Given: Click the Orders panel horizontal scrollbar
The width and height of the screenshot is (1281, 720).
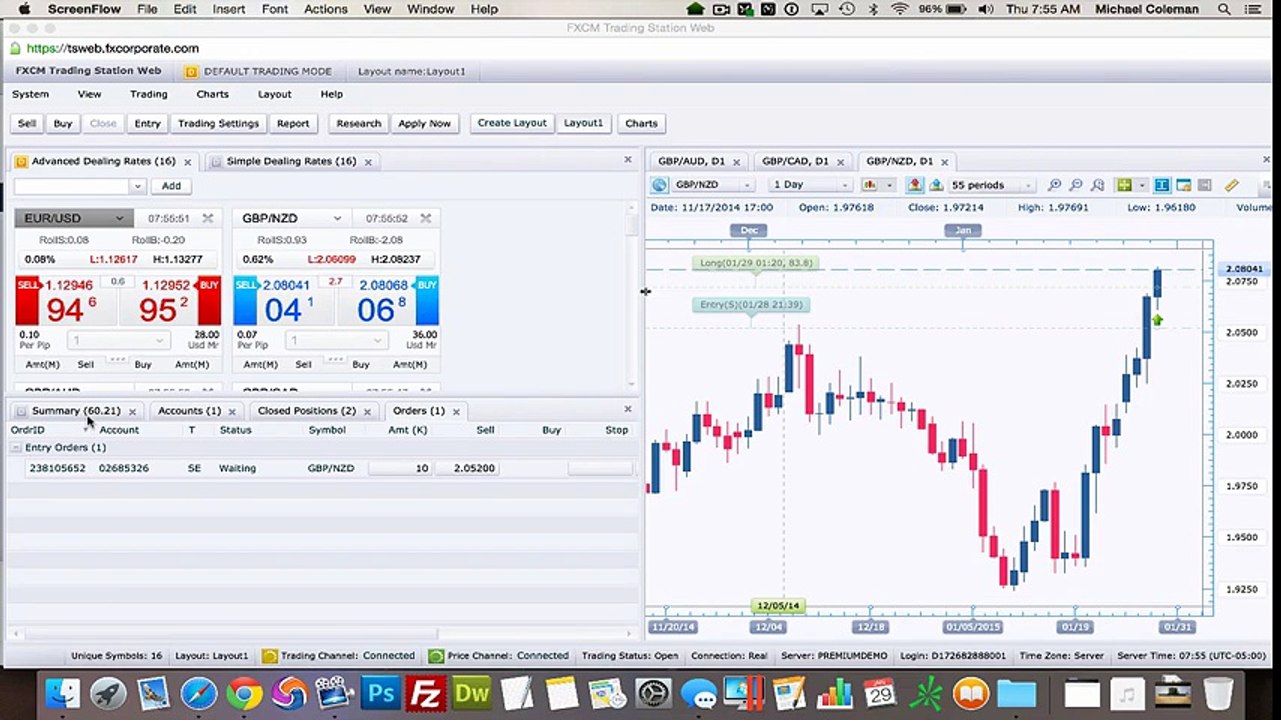Looking at the screenshot, I should tap(232, 633).
